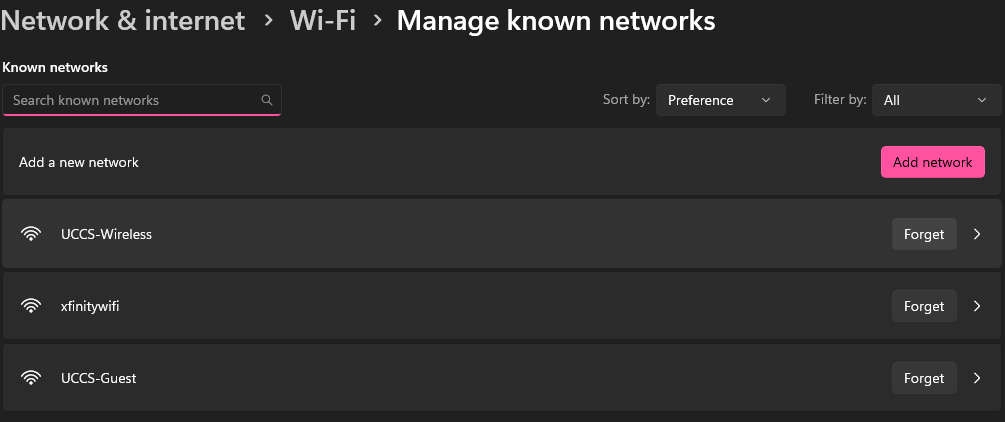
Task: Focus the Search known networks field
Action: point(142,100)
